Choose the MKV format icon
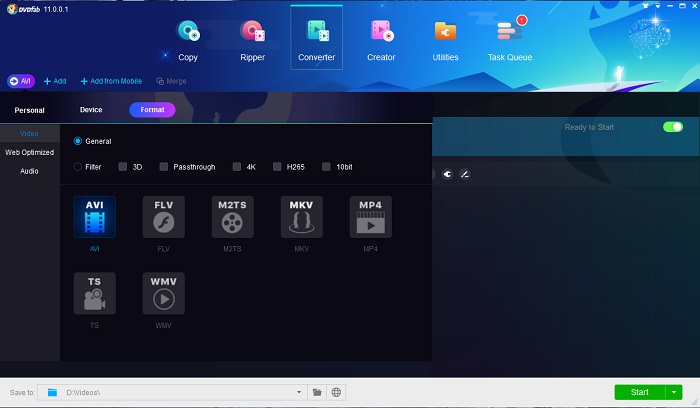The width and height of the screenshot is (700, 408). pyautogui.click(x=301, y=217)
